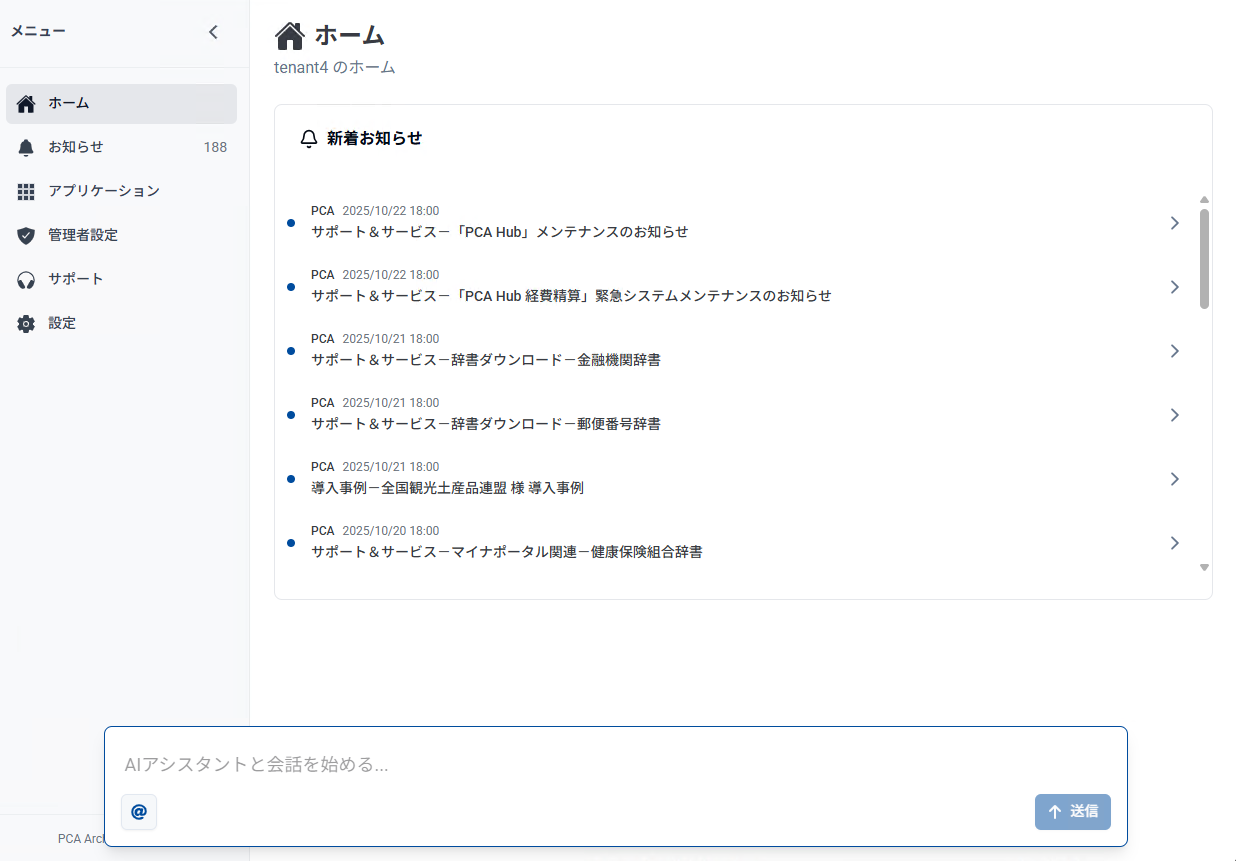Click the gear icon for 設定

(x=26, y=324)
